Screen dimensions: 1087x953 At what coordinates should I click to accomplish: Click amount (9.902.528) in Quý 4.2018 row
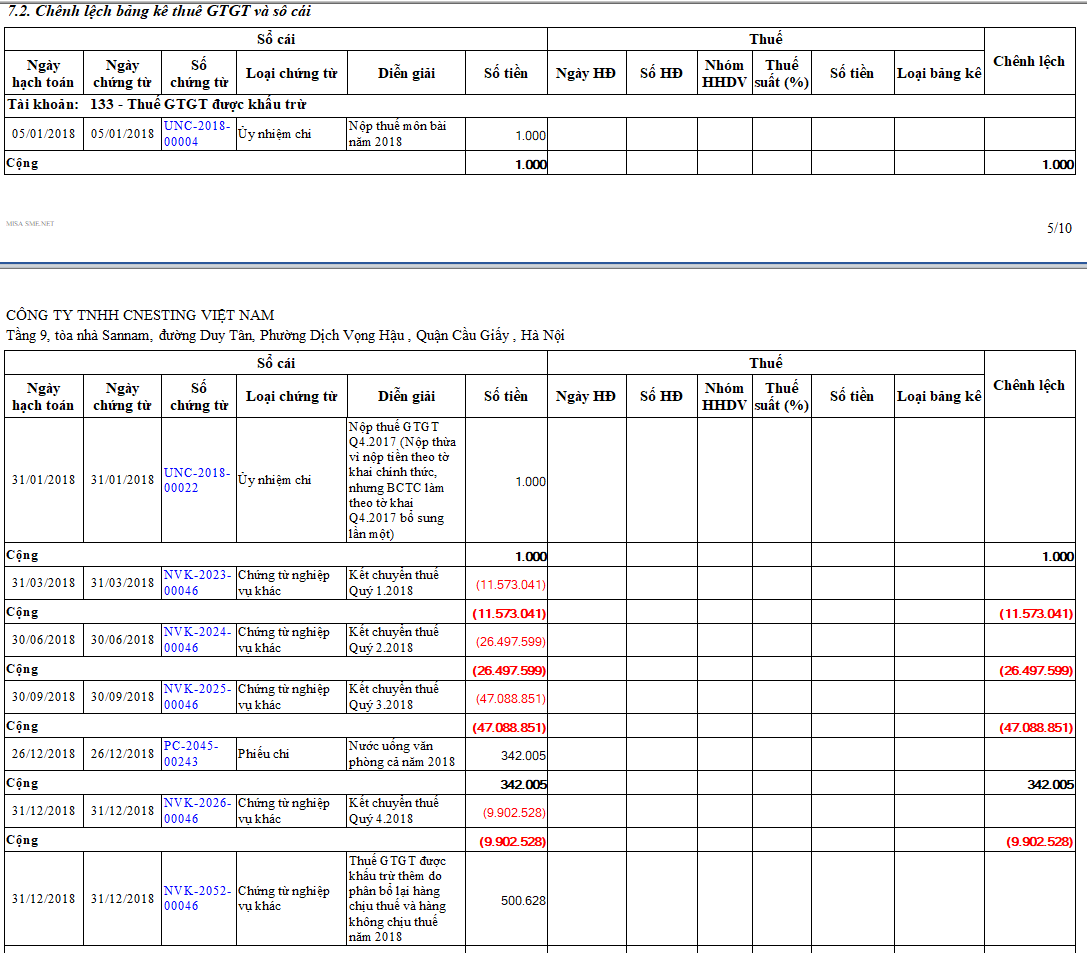[514, 812]
